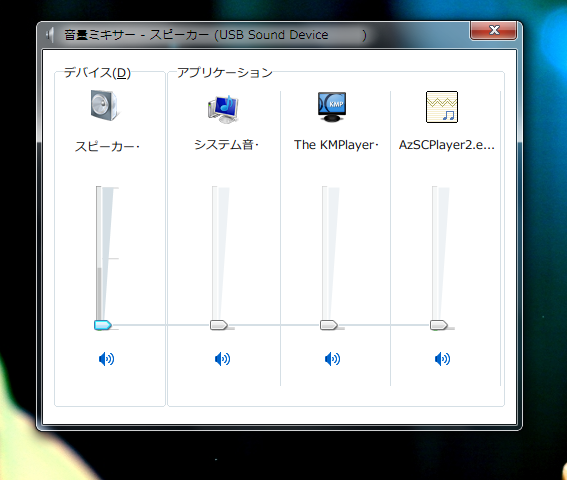Mute The KMPlayer volume

[x=332, y=359]
